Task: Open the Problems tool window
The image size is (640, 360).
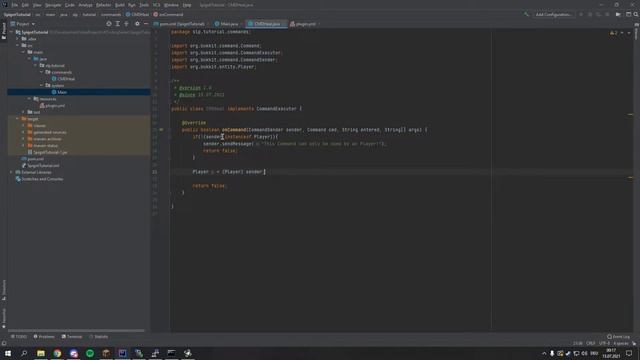Action: point(44,337)
